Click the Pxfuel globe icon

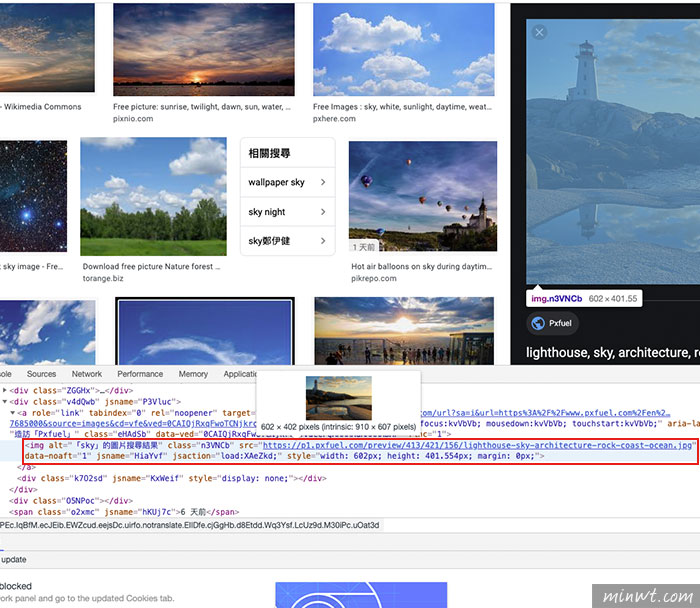click(538, 323)
